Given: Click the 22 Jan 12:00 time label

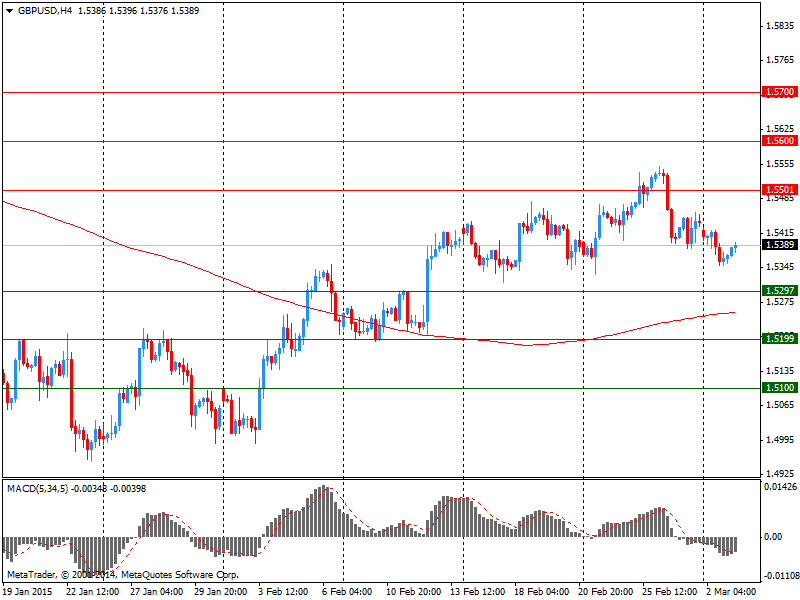Looking at the screenshot, I should [x=93, y=592].
